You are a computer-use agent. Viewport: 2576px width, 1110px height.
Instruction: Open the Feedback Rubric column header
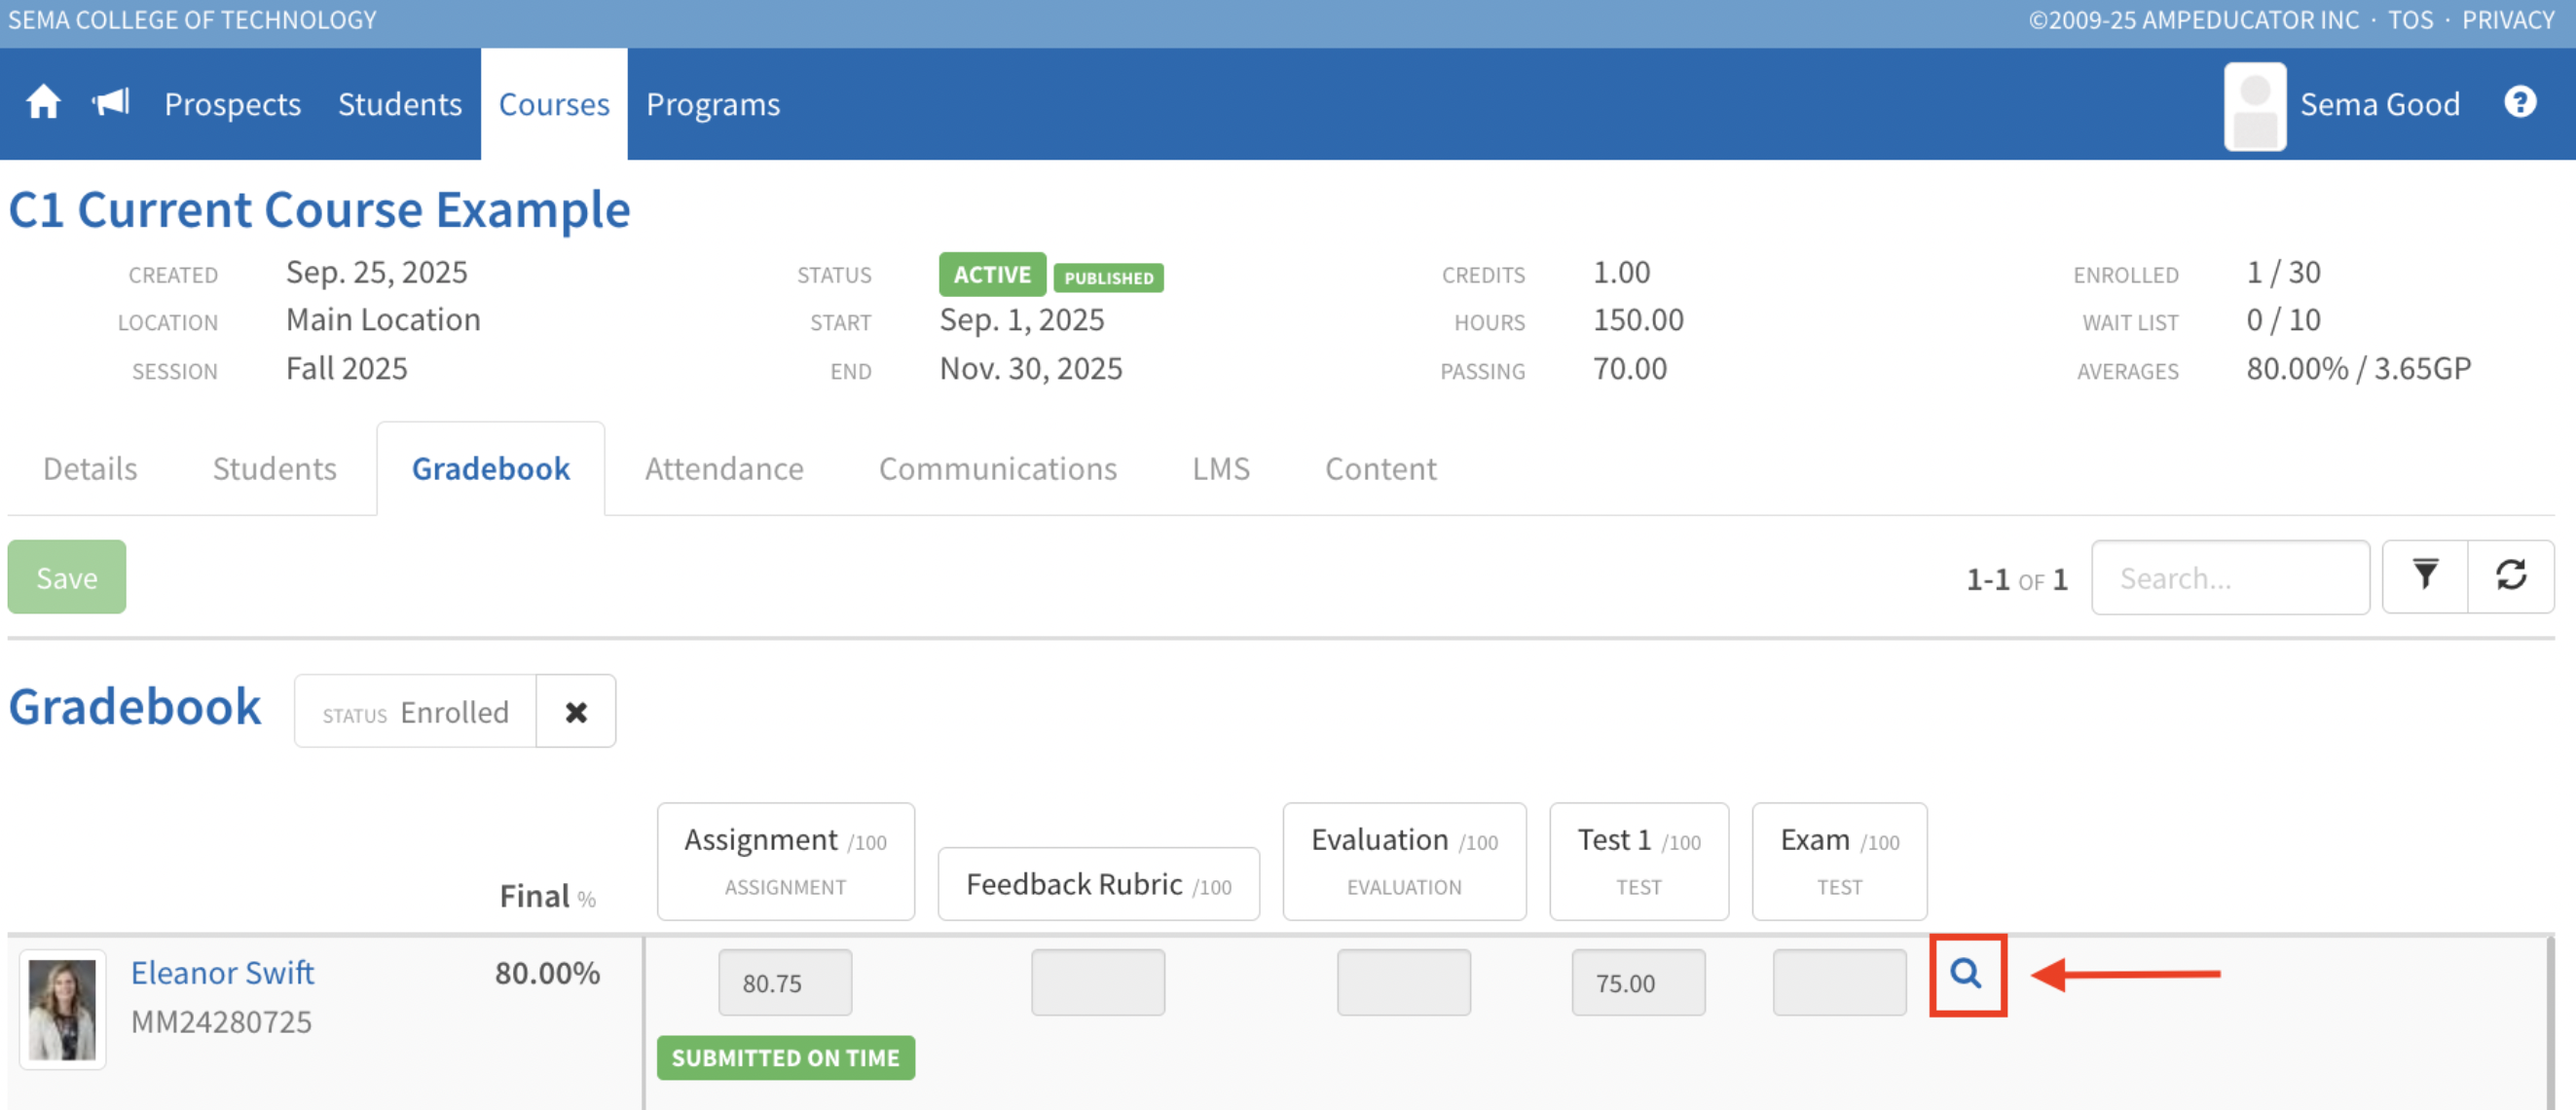click(x=1097, y=884)
